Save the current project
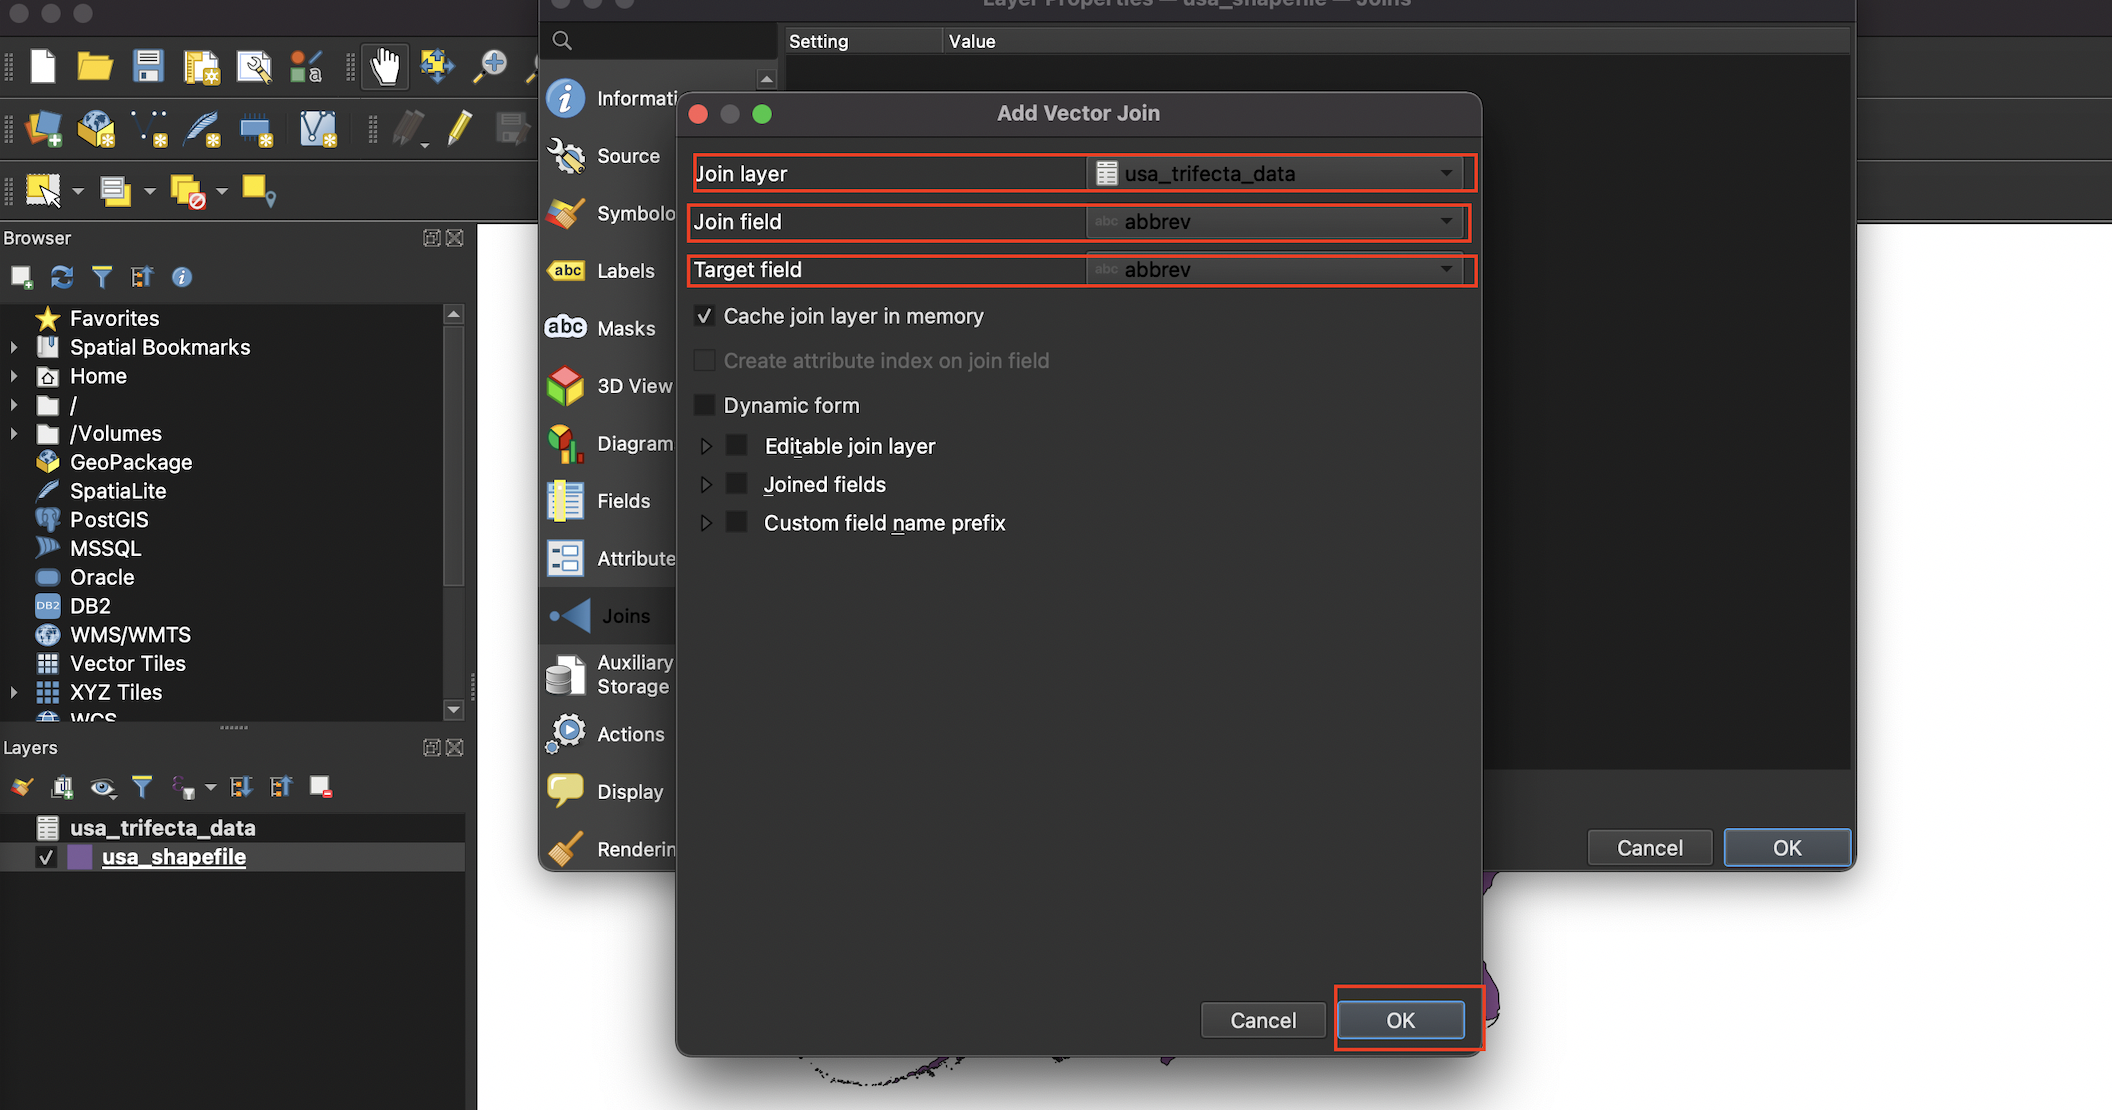 149,66
